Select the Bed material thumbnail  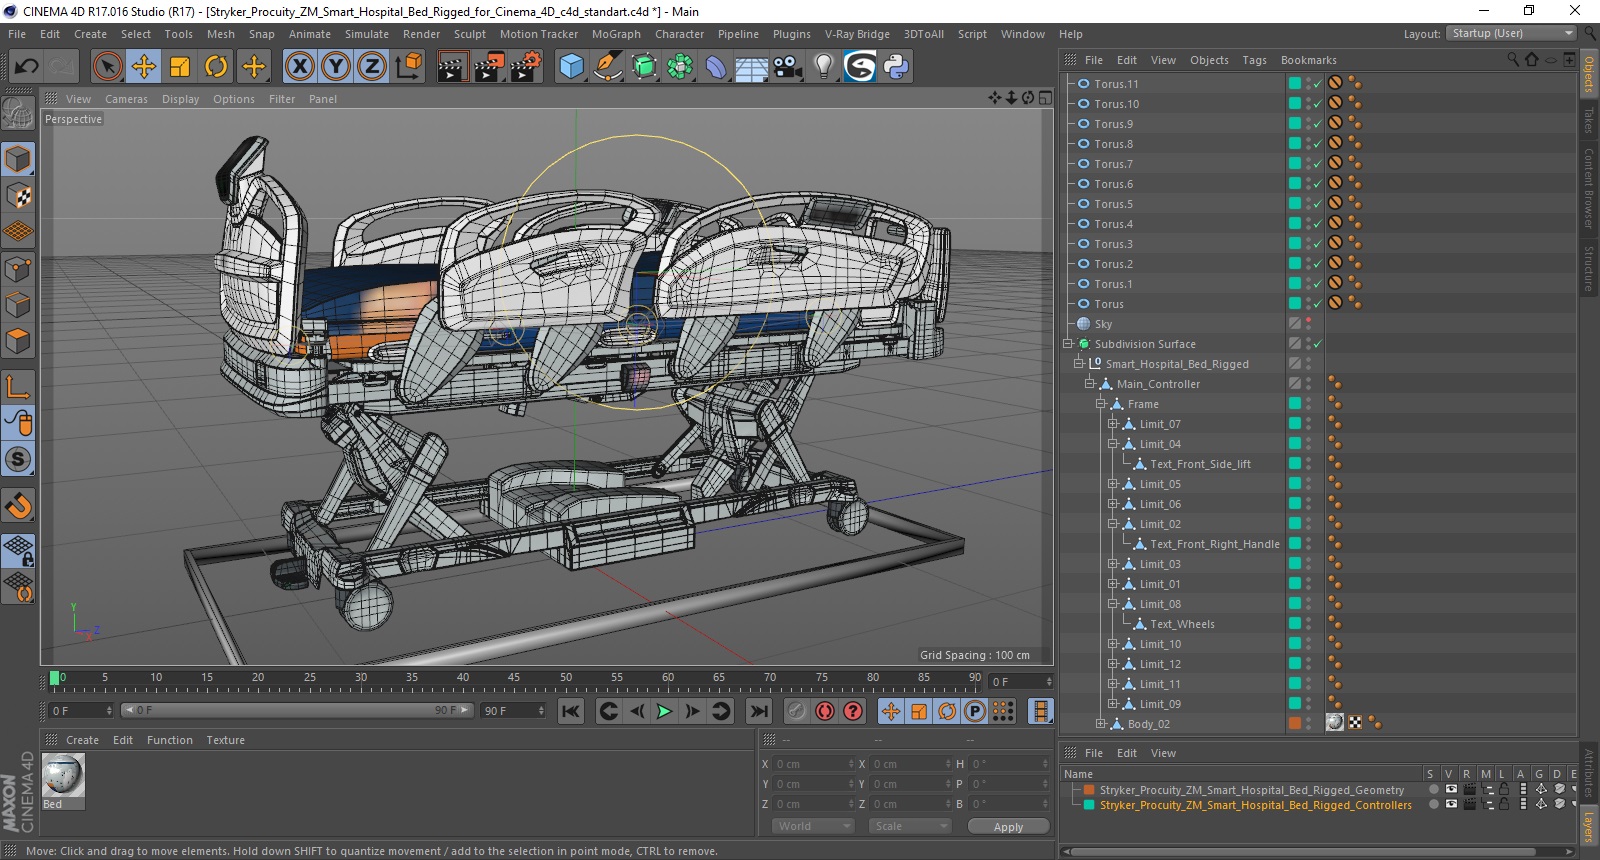tap(63, 776)
